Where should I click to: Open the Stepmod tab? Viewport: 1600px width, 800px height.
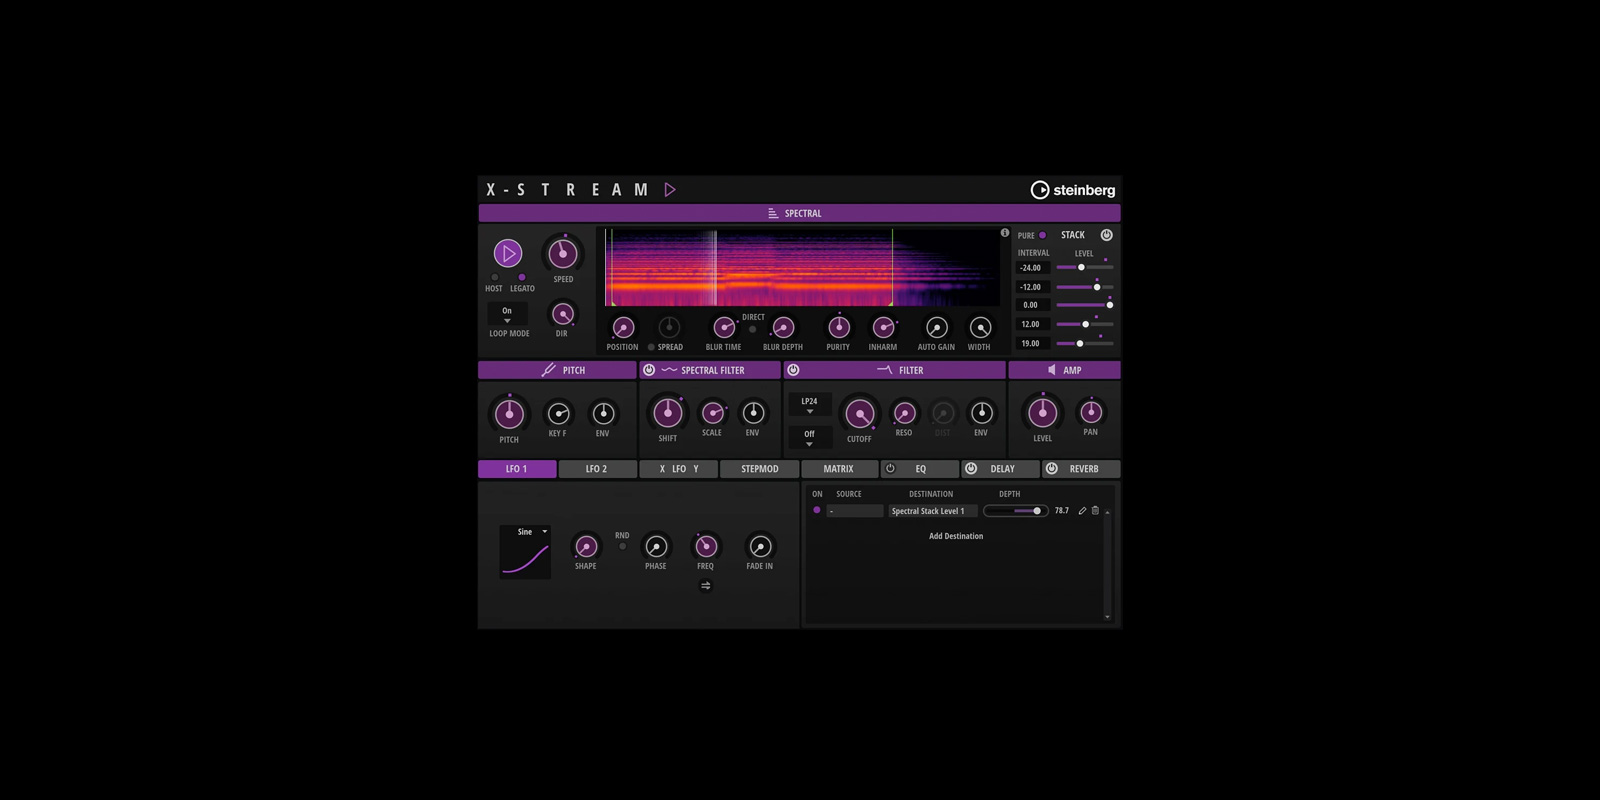point(759,469)
